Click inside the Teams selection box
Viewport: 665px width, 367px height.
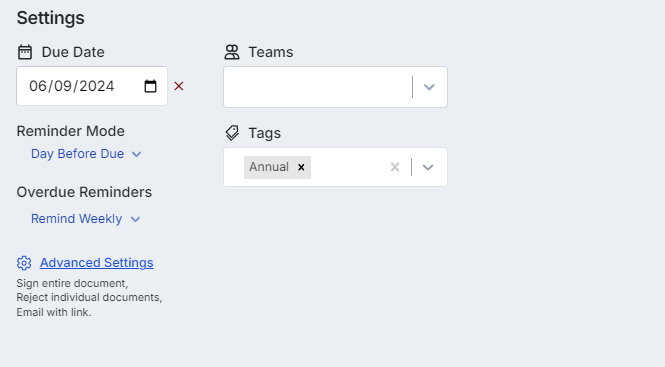click(x=318, y=87)
